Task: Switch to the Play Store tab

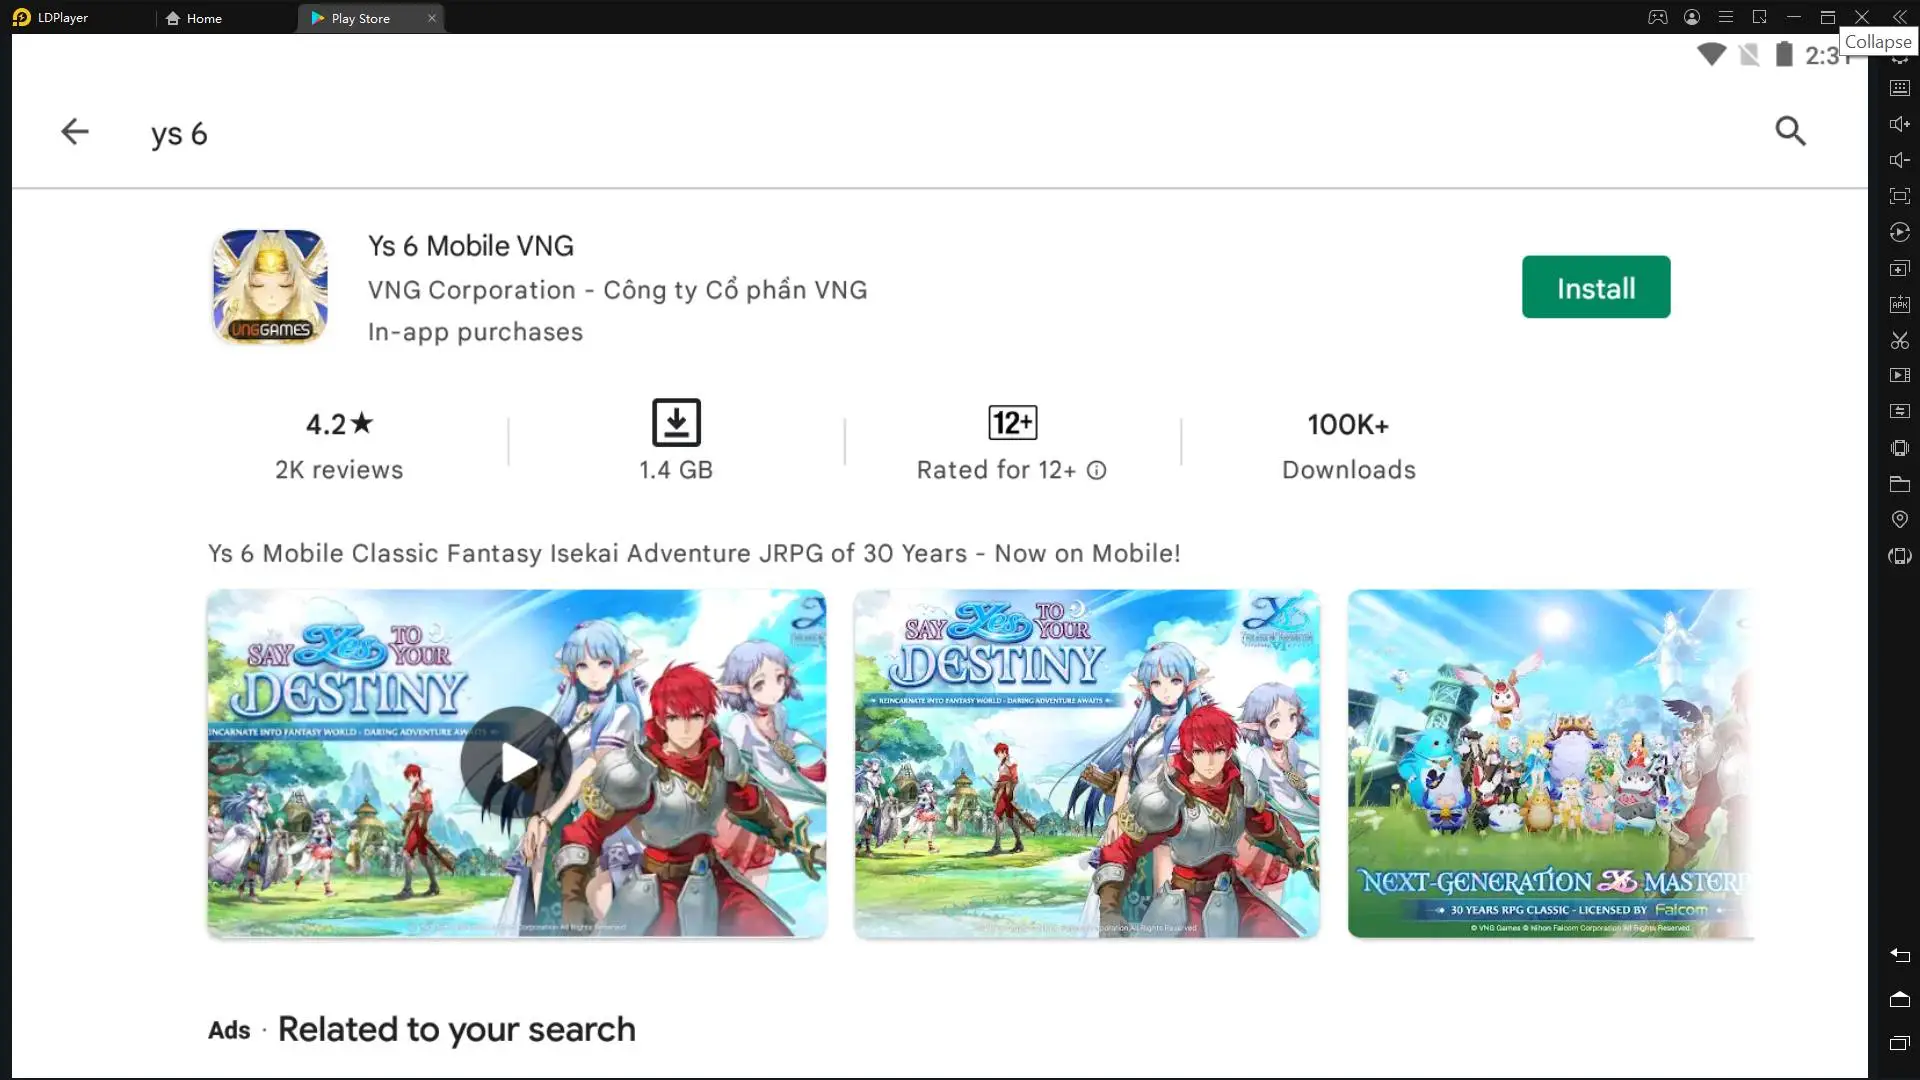Action: click(360, 18)
